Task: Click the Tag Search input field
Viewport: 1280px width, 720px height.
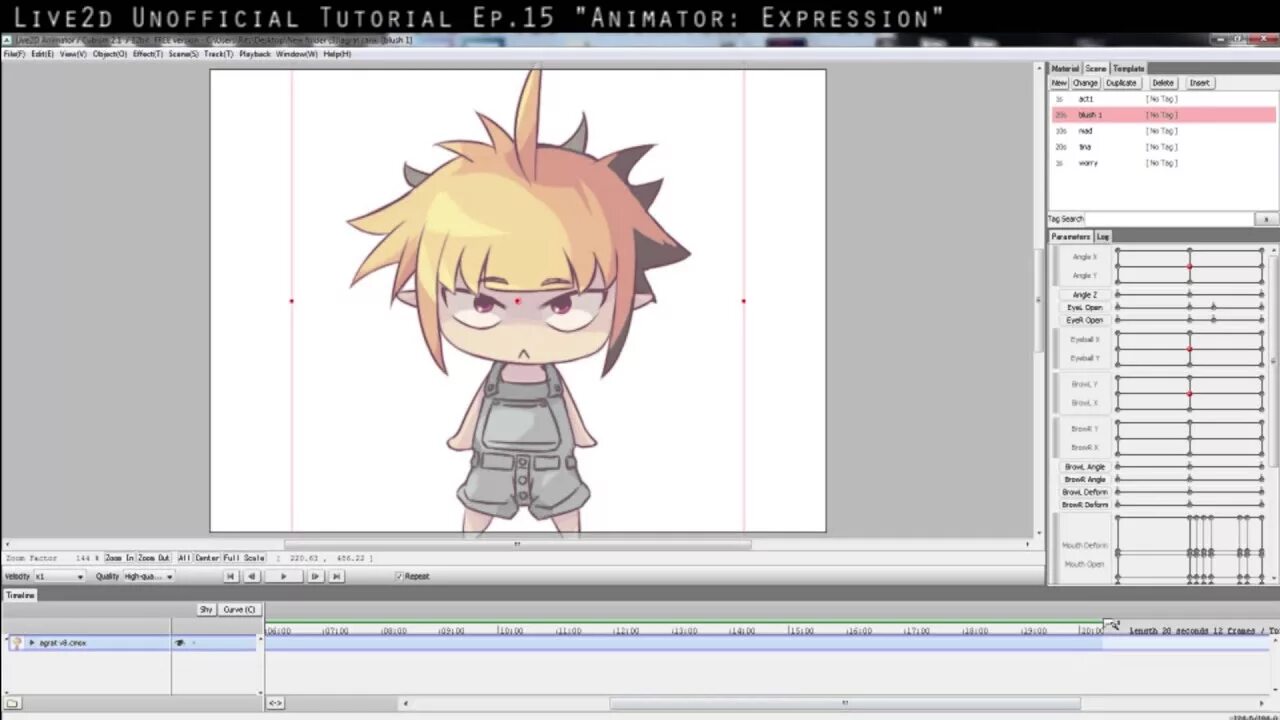Action: coord(1168,219)
